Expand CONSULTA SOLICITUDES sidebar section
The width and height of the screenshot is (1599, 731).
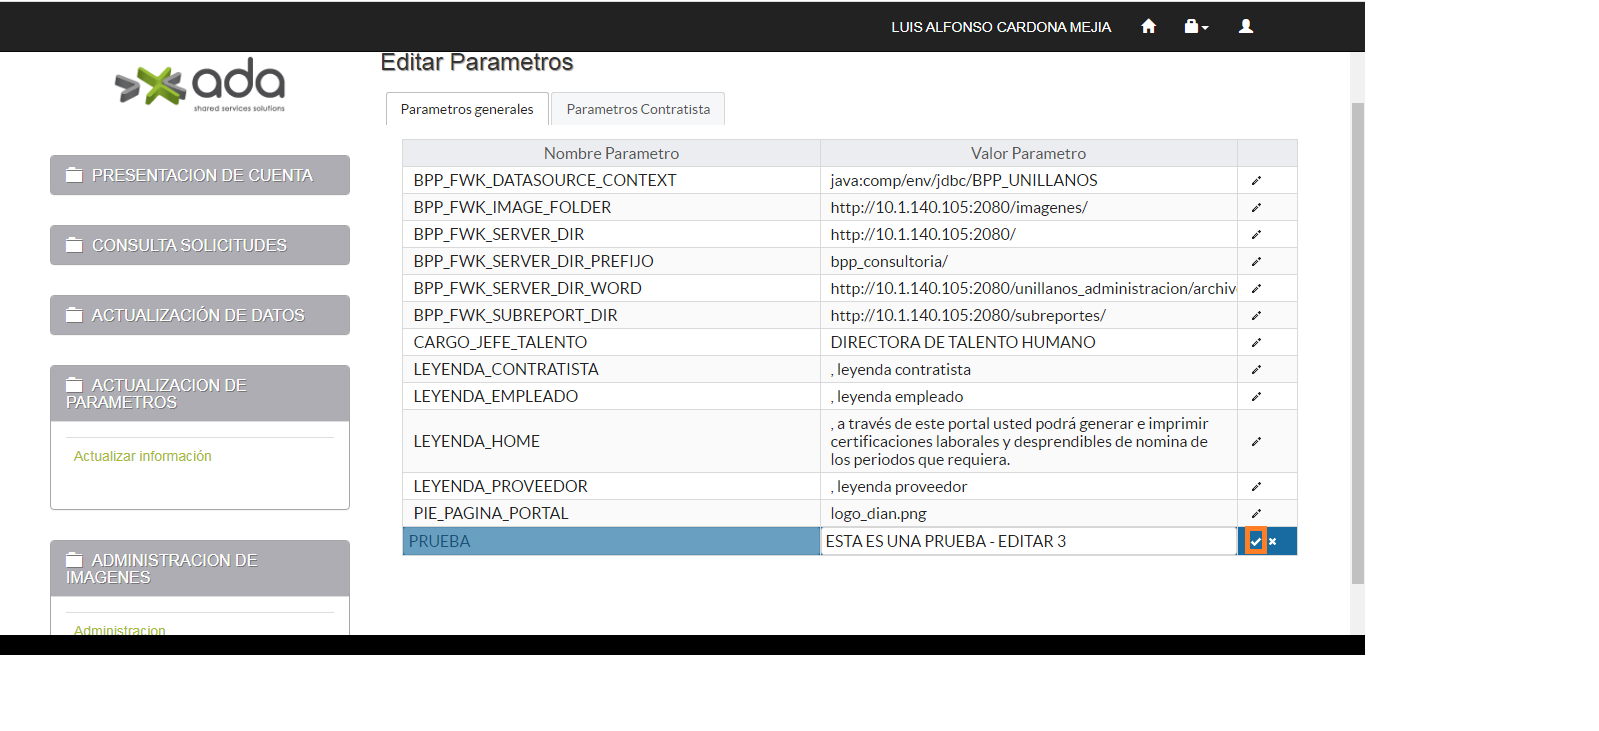click(x=200, y=245)
